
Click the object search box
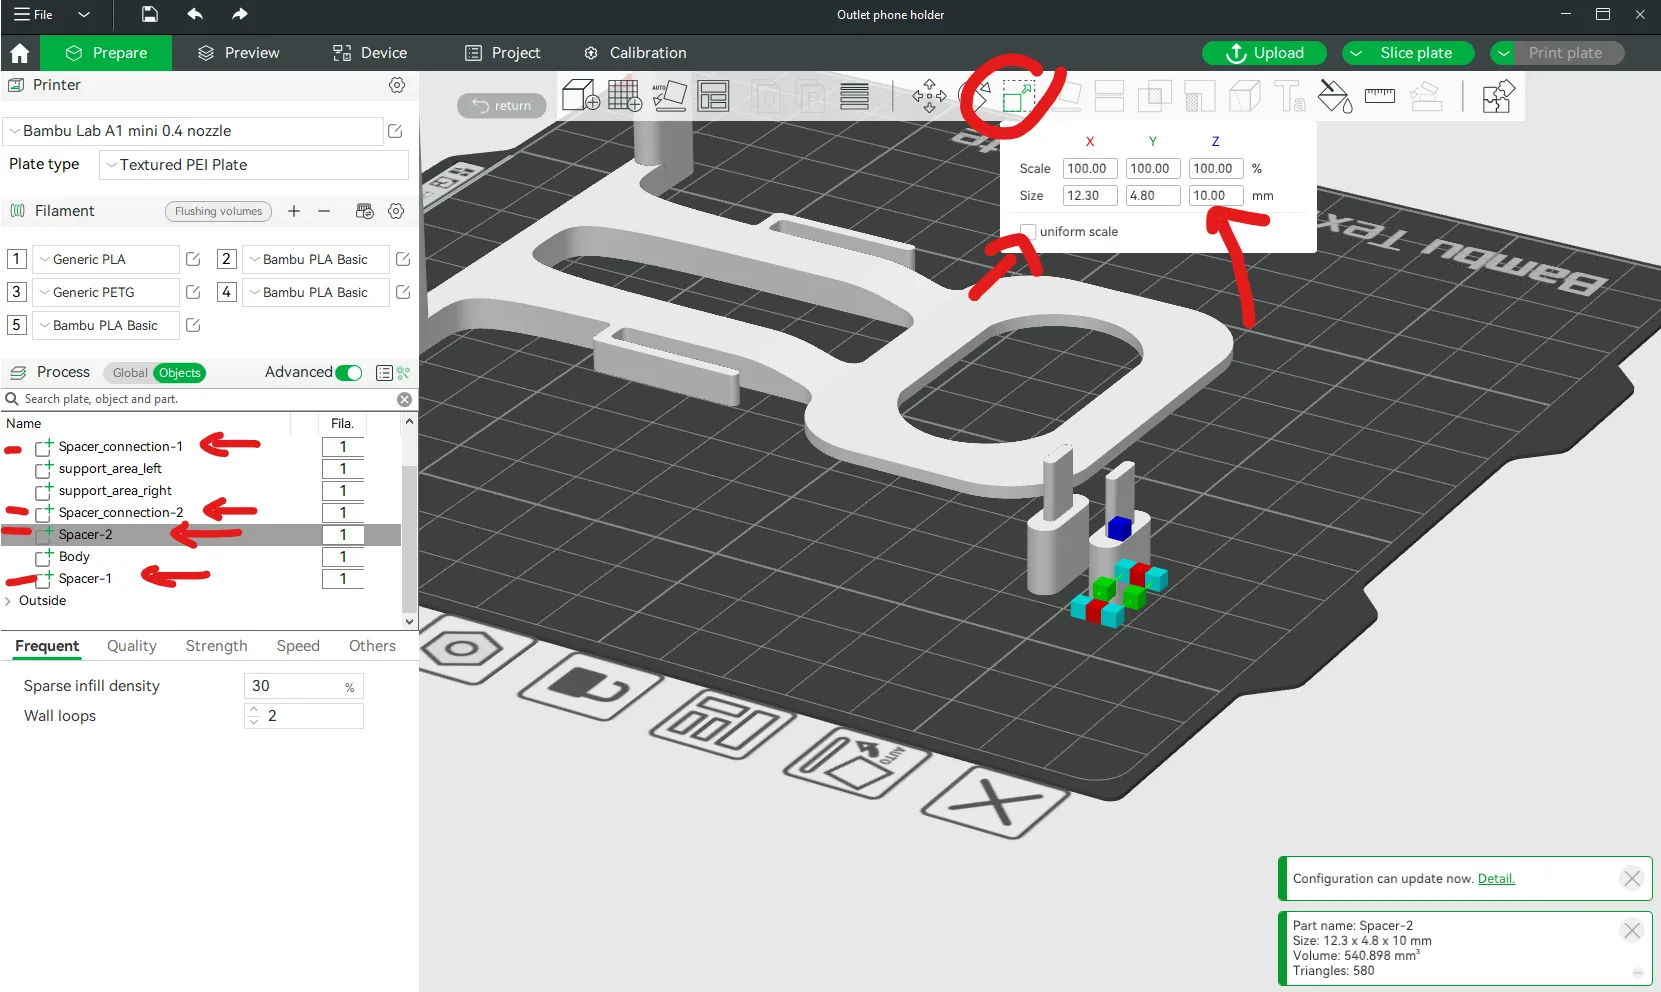click(208, 399)
